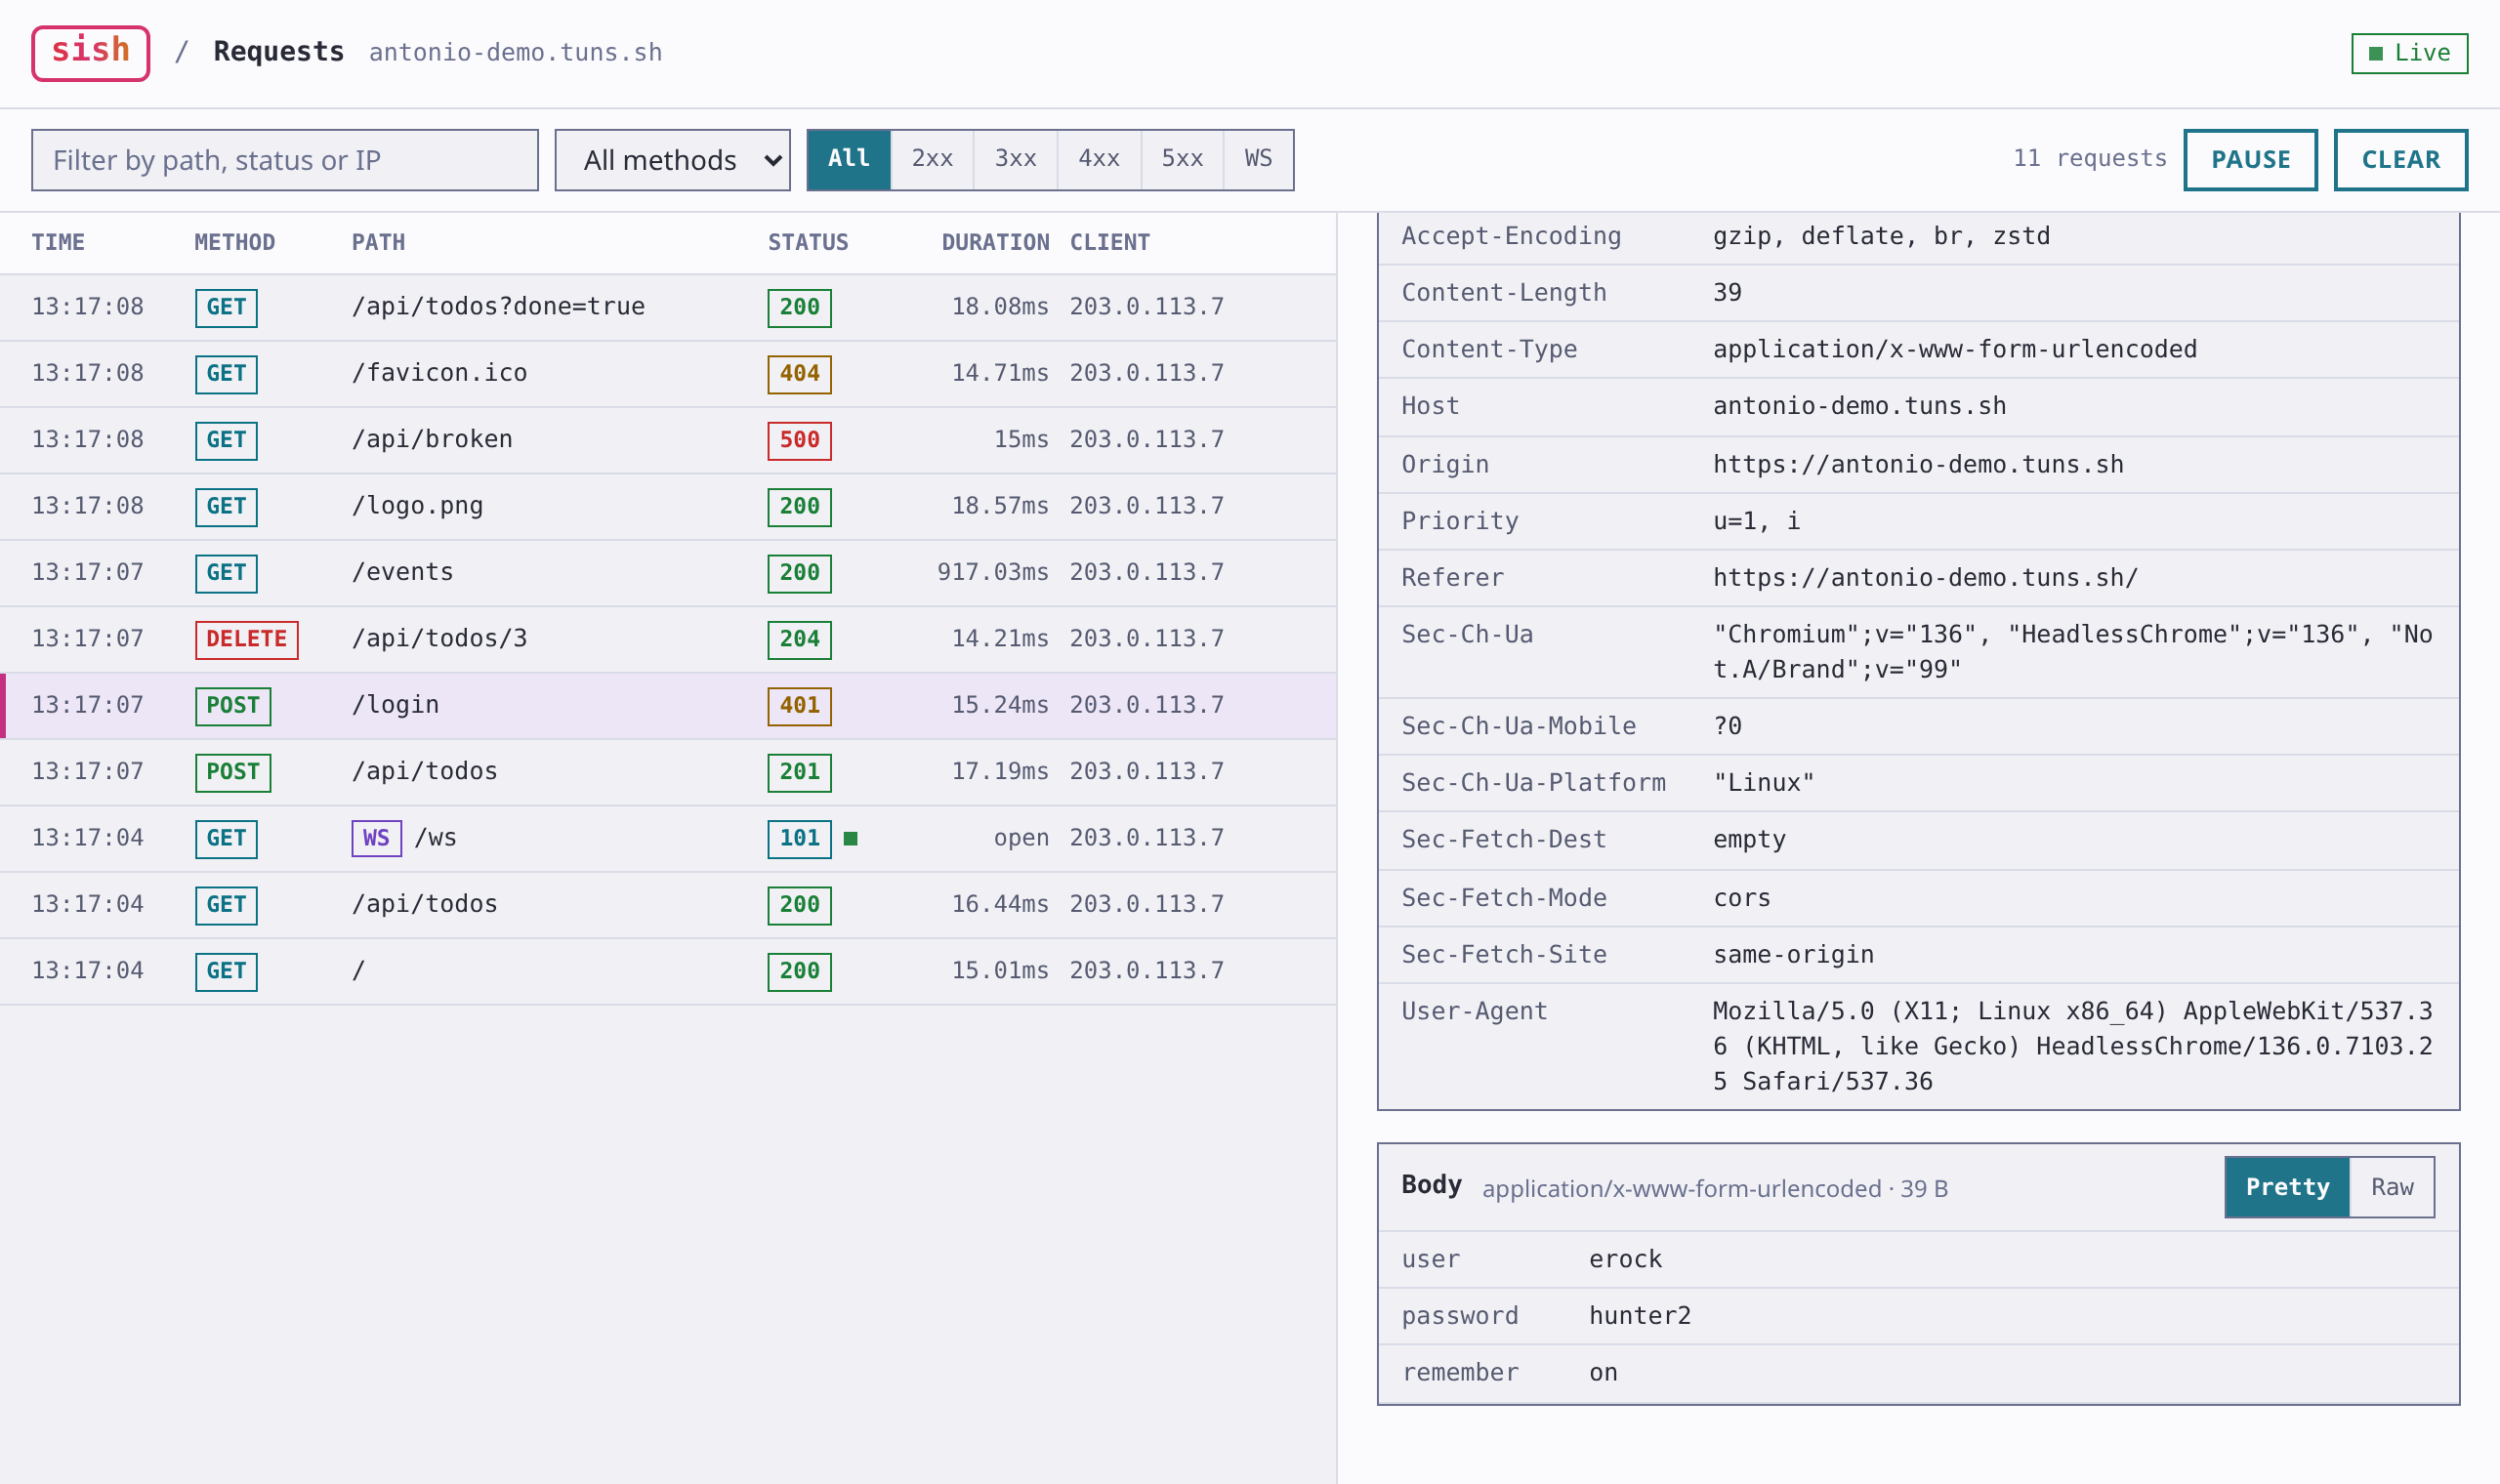Click the green open-connection indicator on /ws row
The image size is (2500, 1484).
pos(850,838)
